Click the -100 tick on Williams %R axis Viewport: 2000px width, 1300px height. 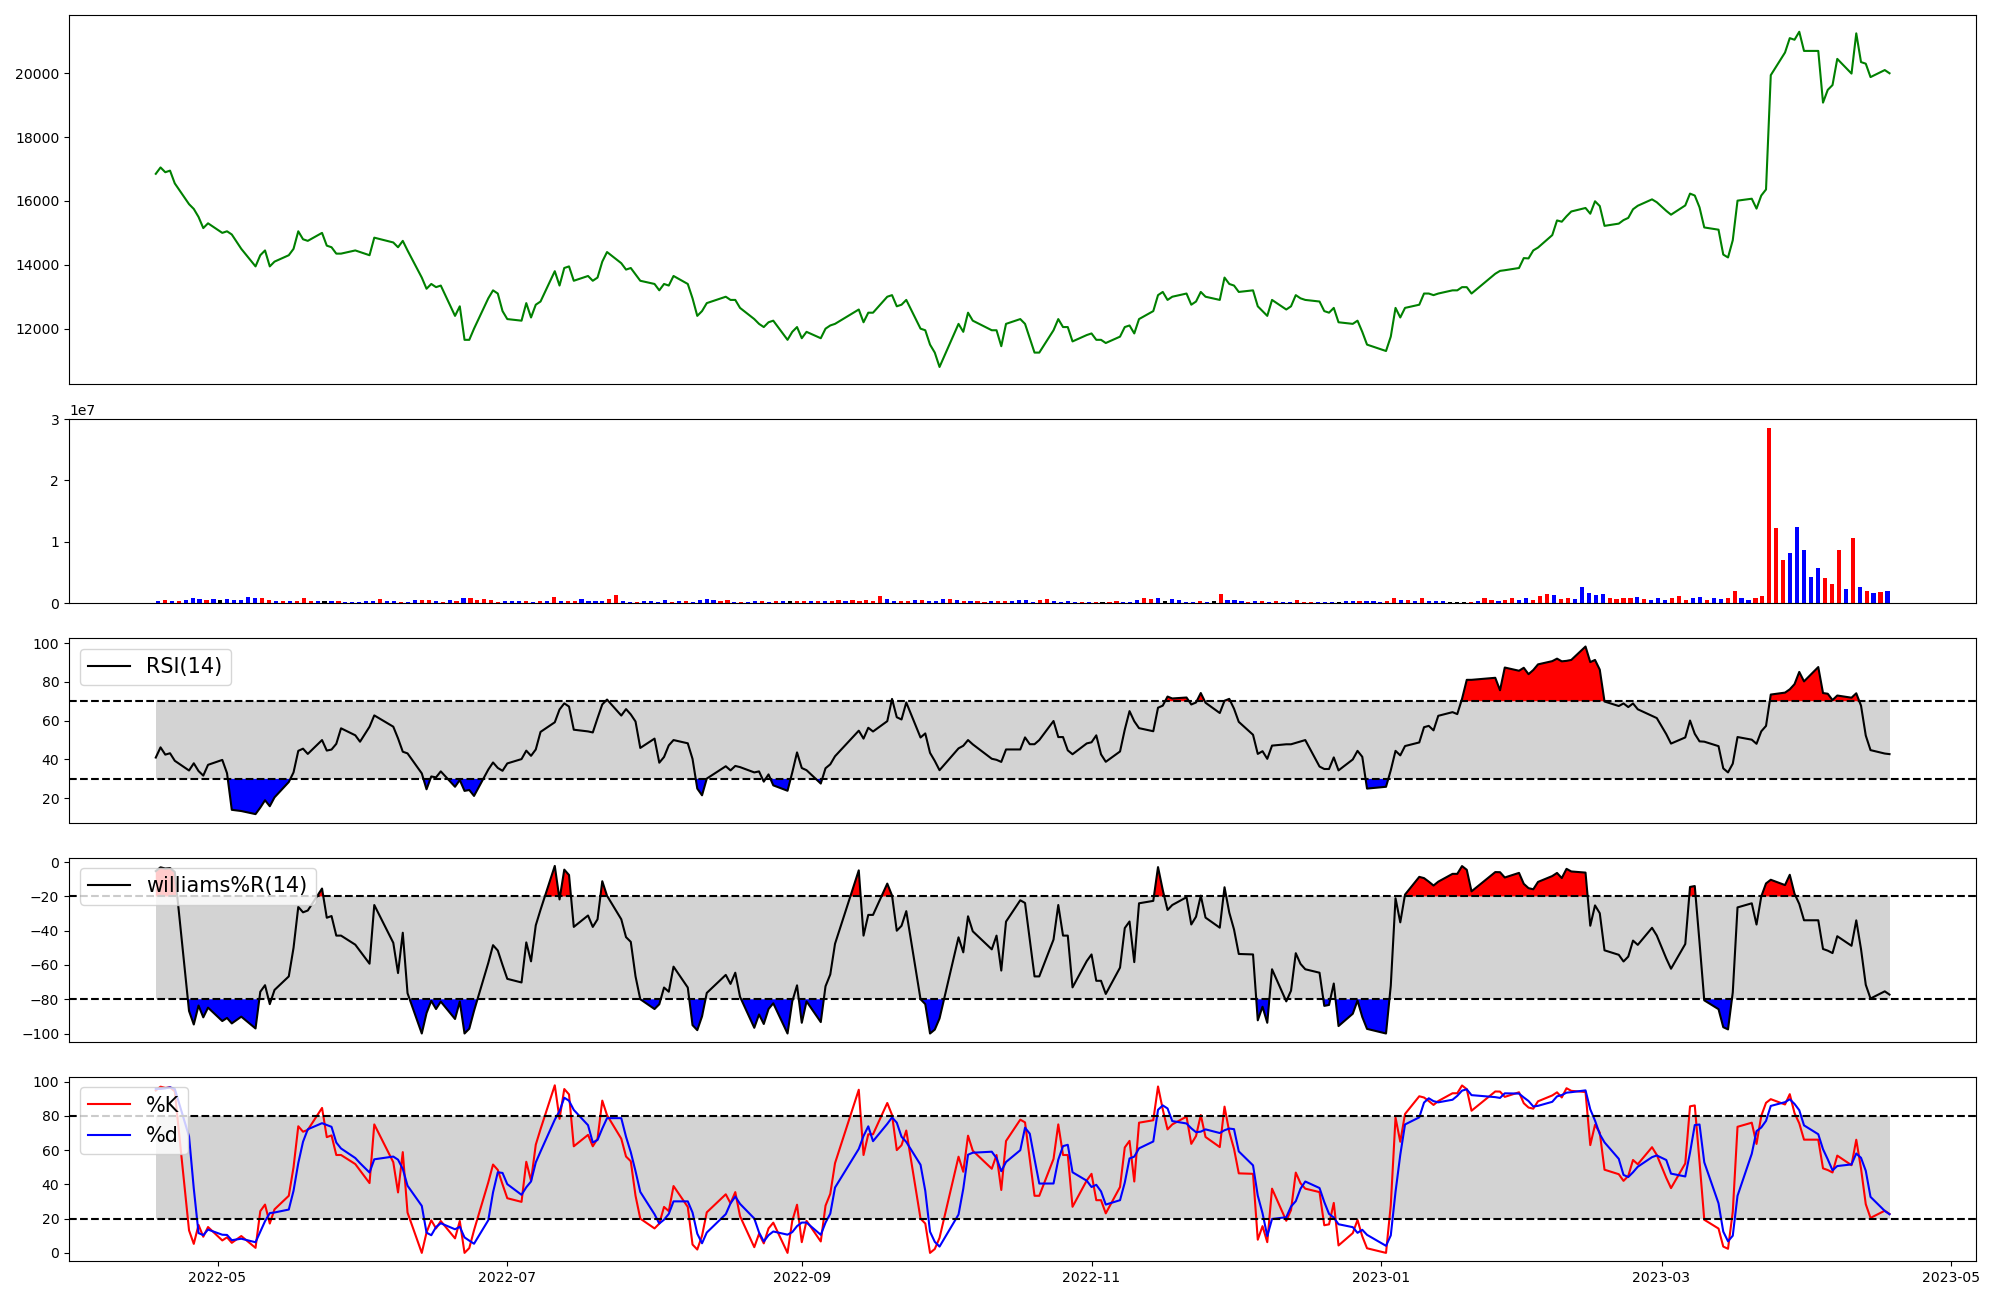(41, 1034)
